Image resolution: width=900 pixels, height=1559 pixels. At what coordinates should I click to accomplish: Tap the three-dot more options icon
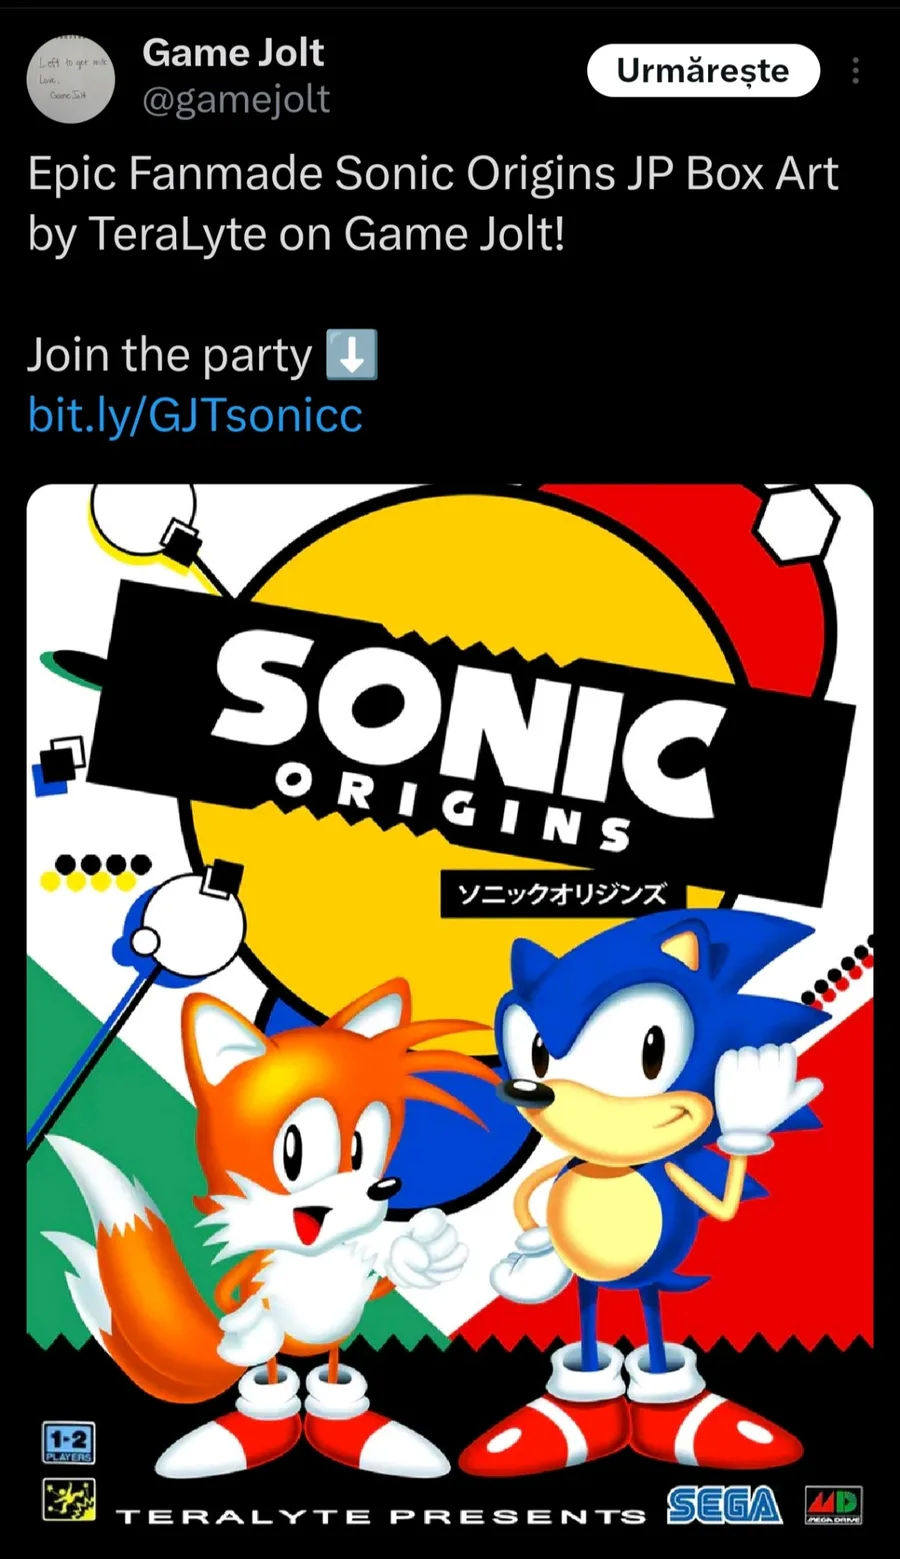(855, 70)
